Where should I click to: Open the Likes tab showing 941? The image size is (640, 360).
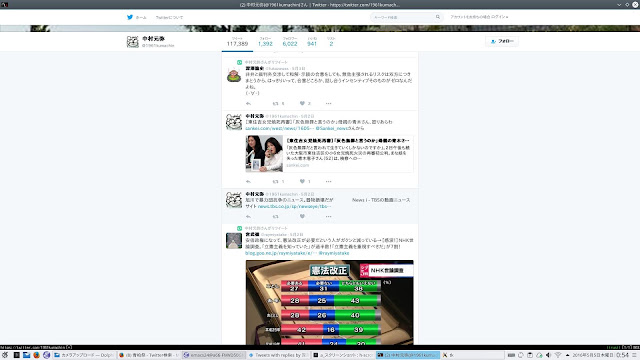312,42
